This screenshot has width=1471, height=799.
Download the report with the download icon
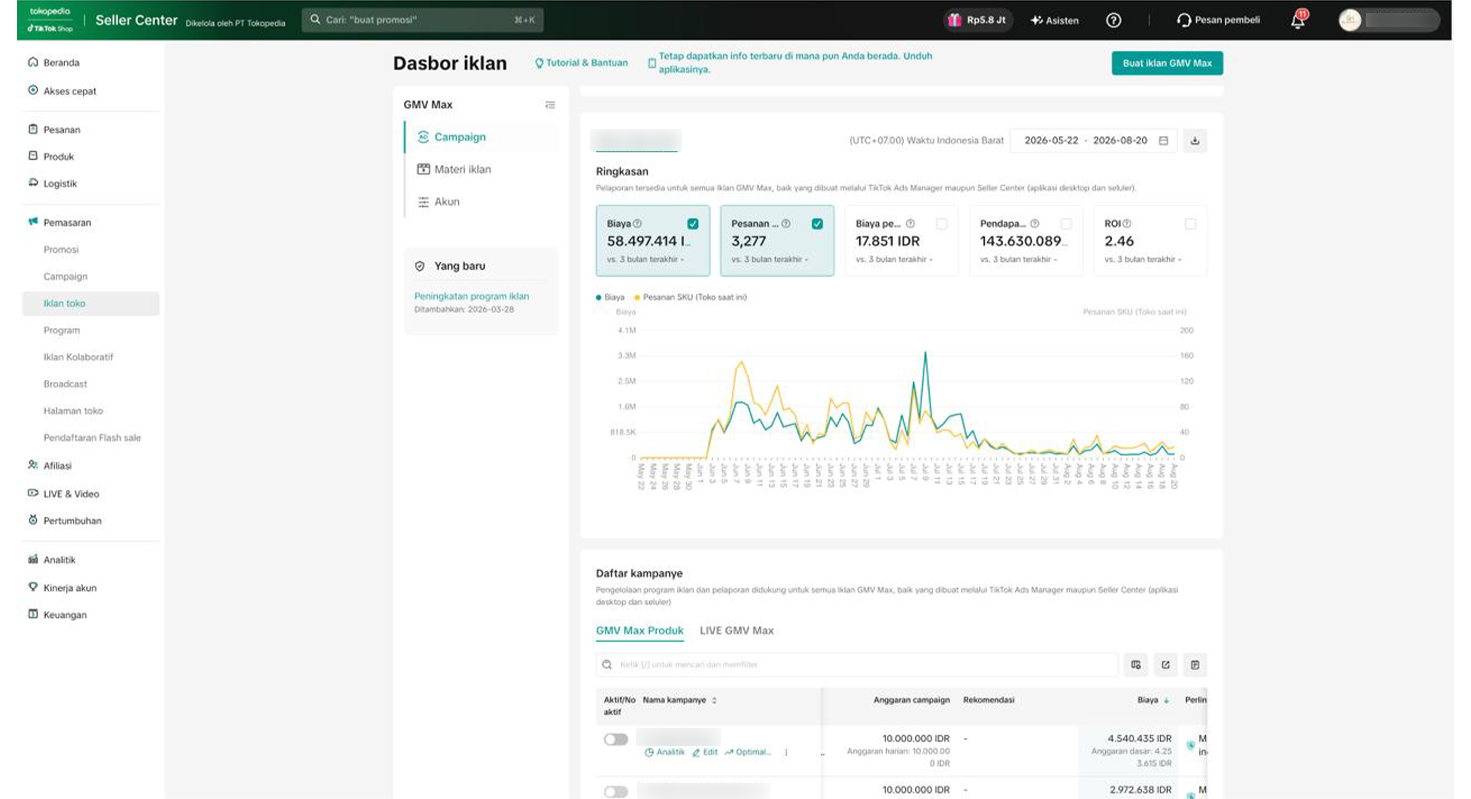pyautogui.click(x=1195, y=141)
